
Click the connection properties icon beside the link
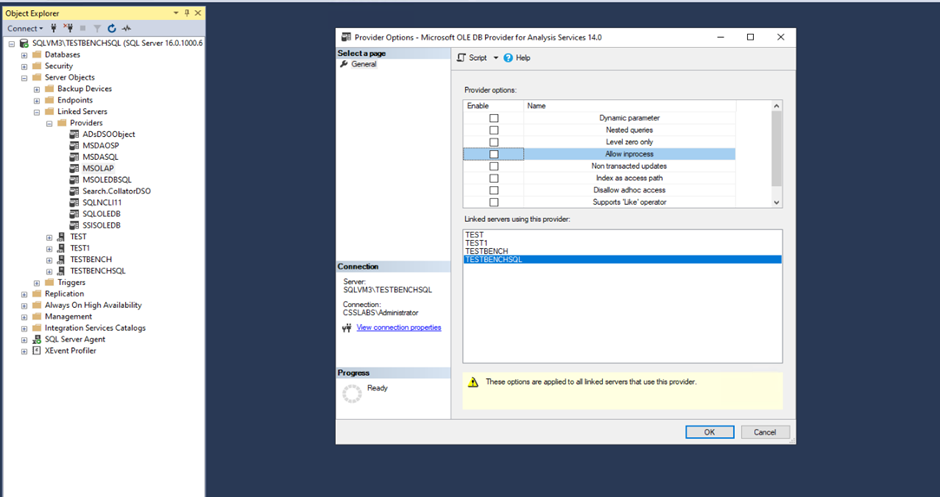pos(347,328)
